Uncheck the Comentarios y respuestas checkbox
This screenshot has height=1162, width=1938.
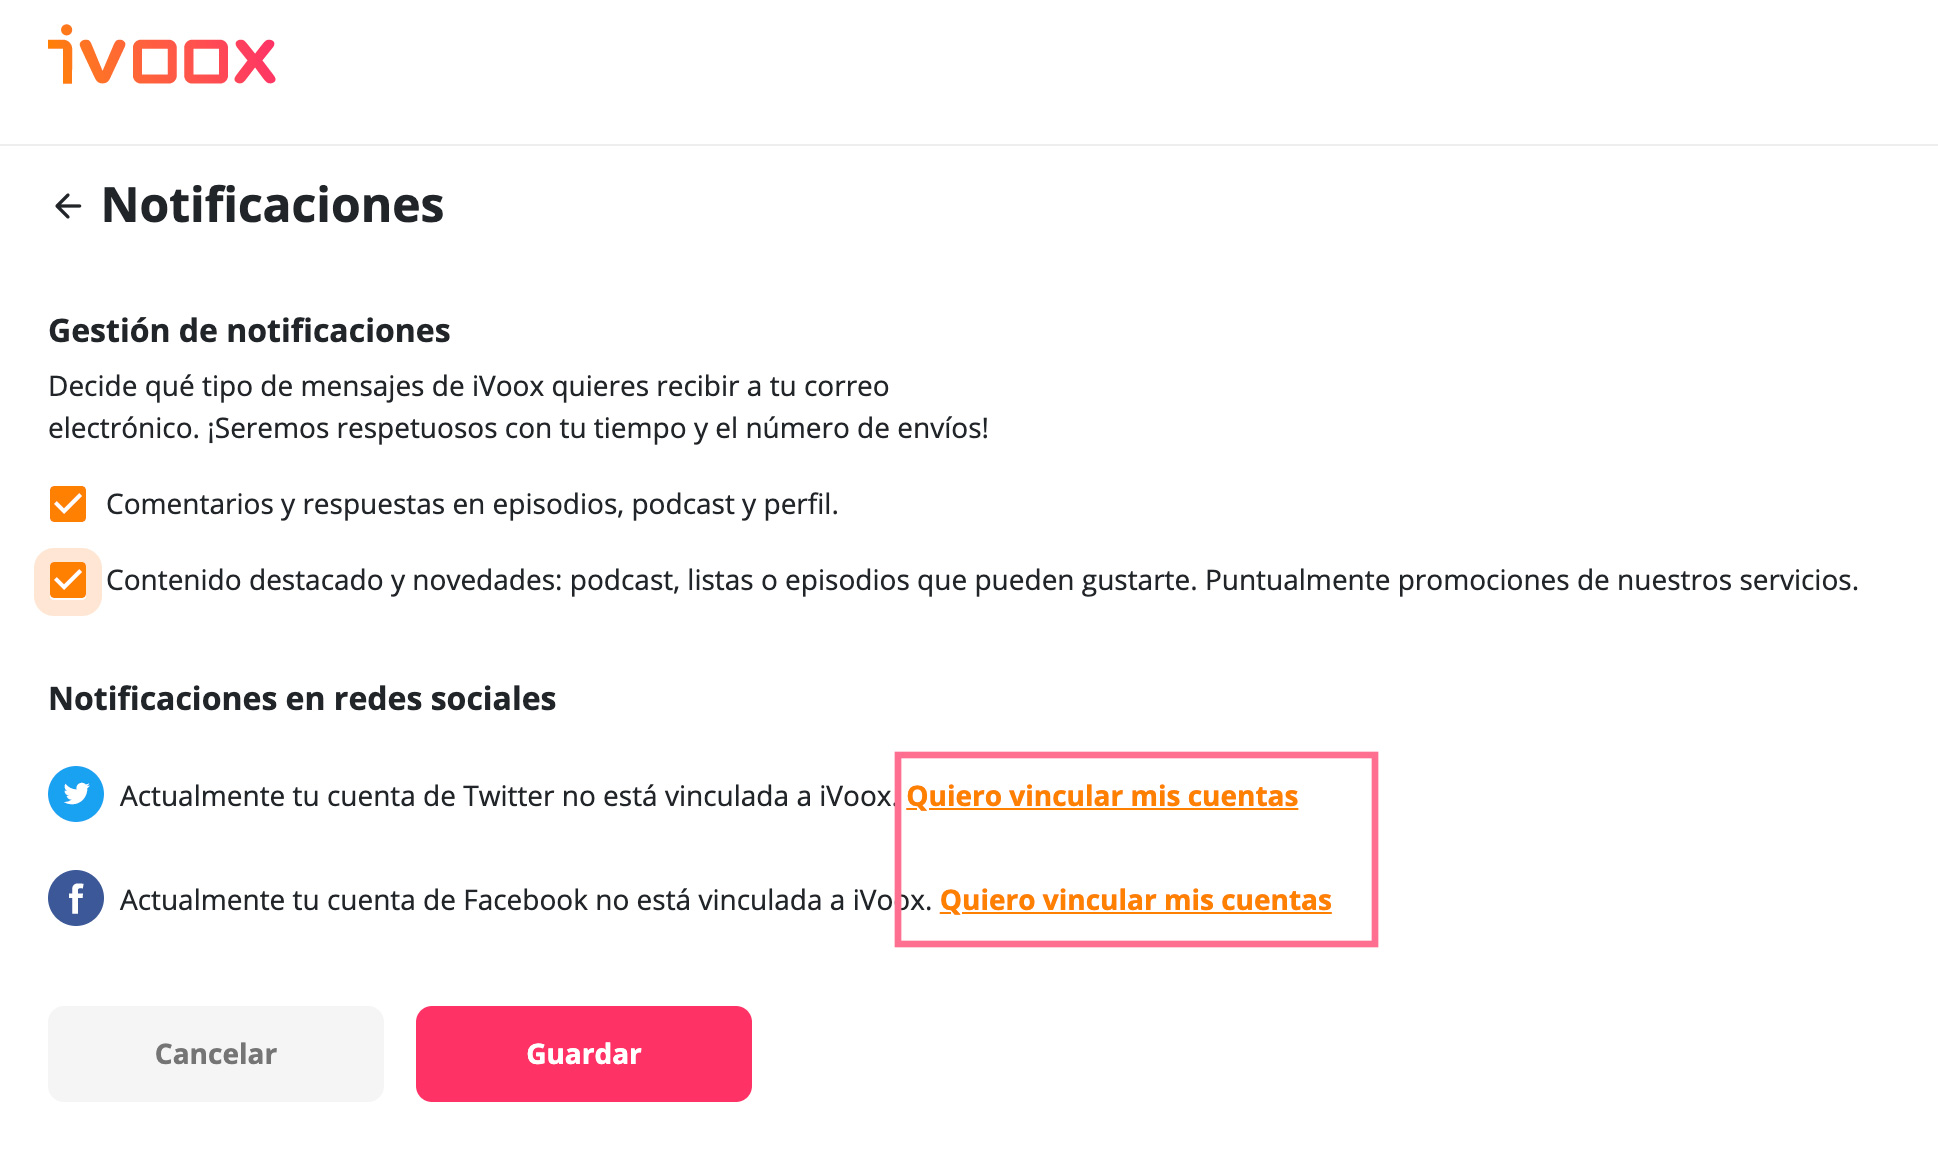(x=68, y=504)
